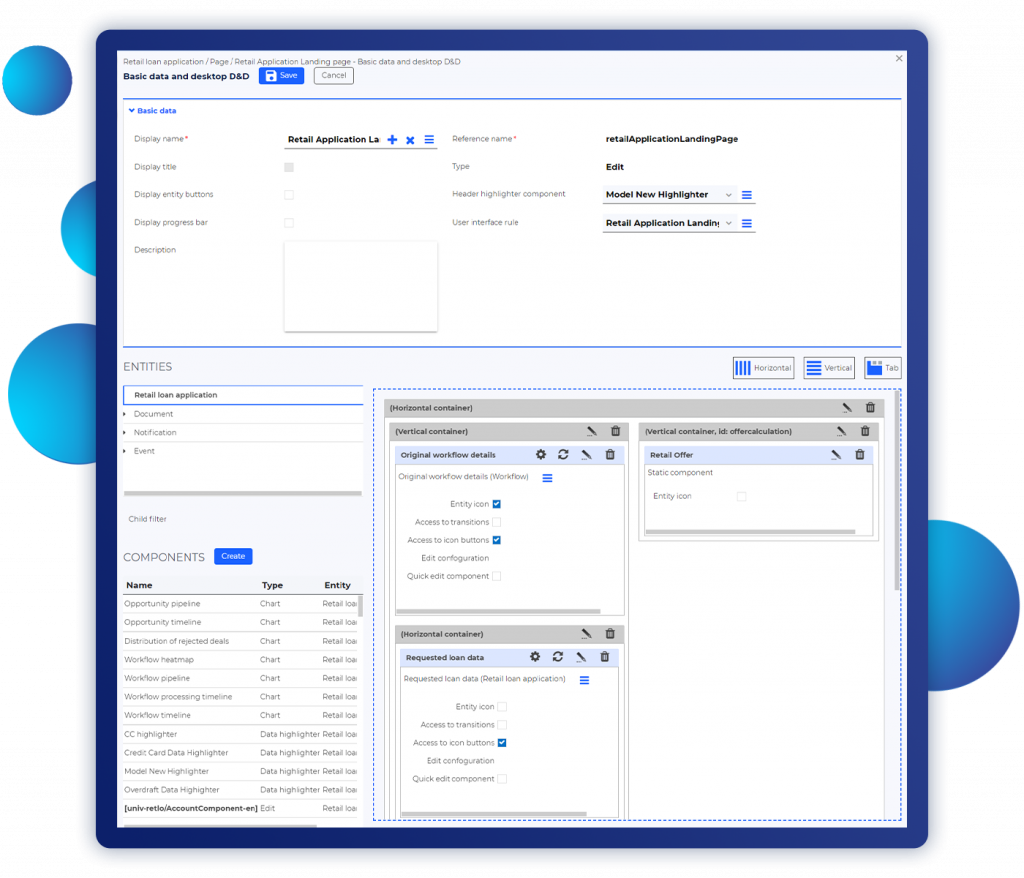Toggle Access to icon buttons in Requested loan data

pyautogui.click(x=502, y=743)
